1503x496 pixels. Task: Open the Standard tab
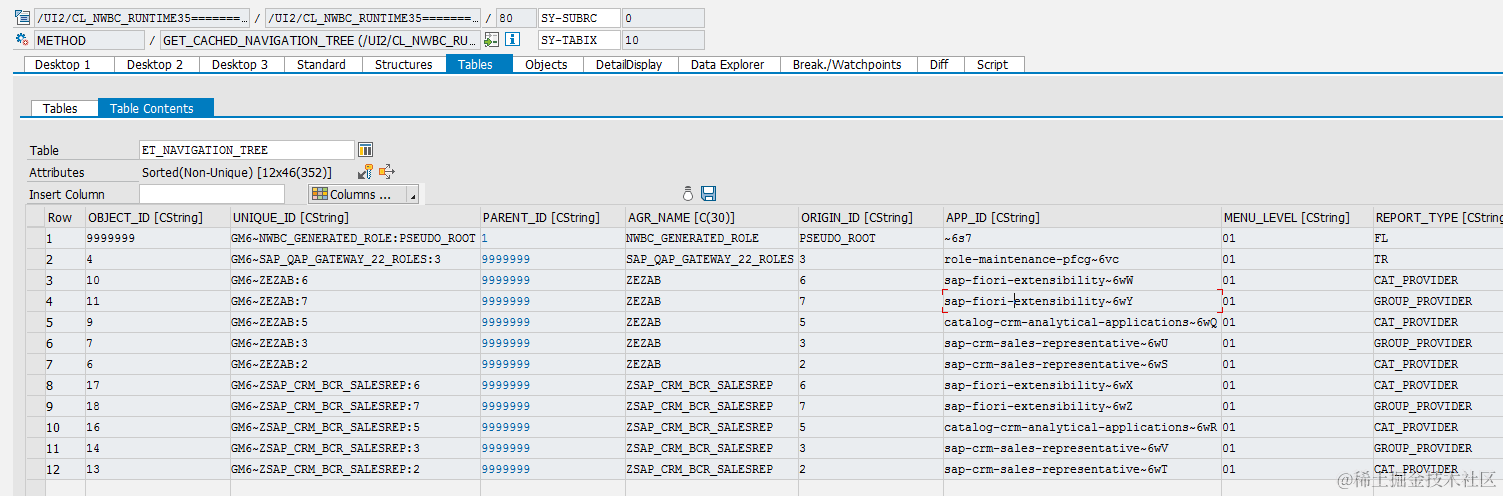[x=321, y=64]
